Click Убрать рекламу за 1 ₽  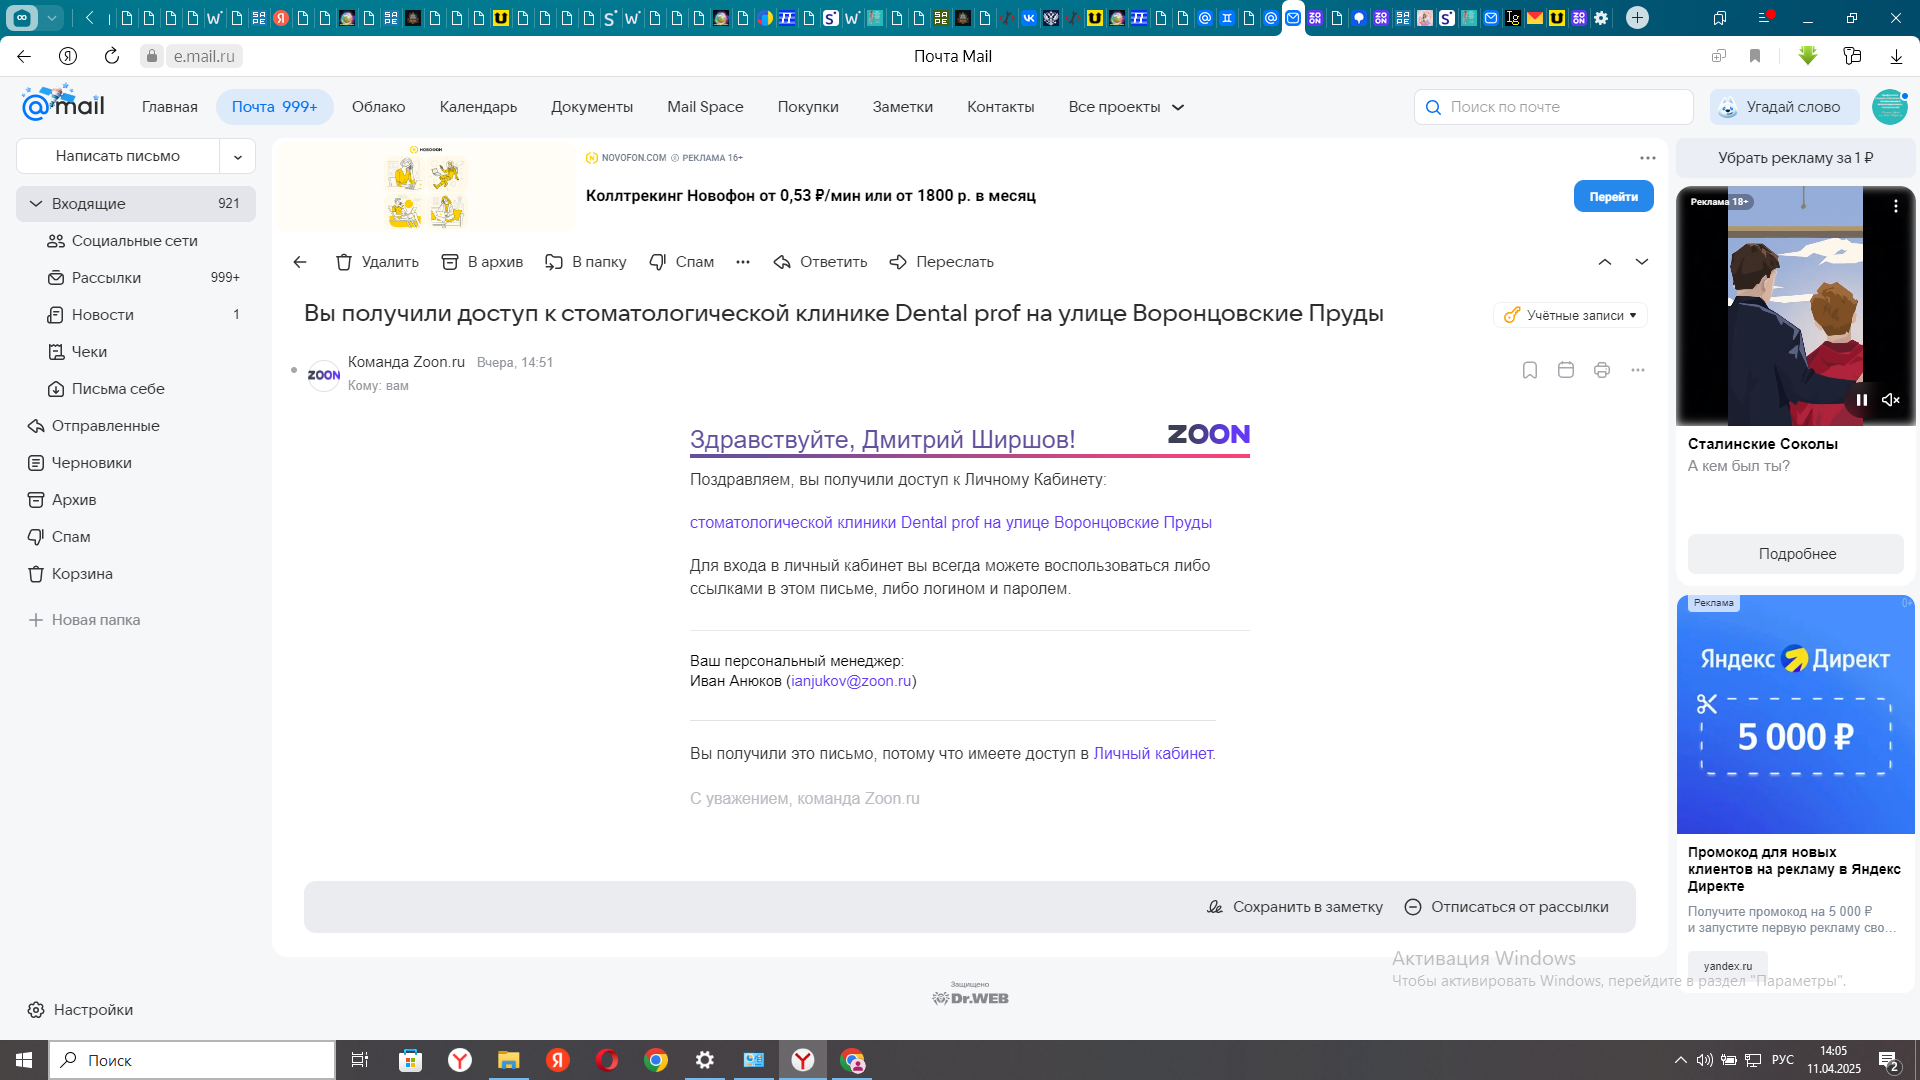pyautogui.click(x=1795, y=158)
